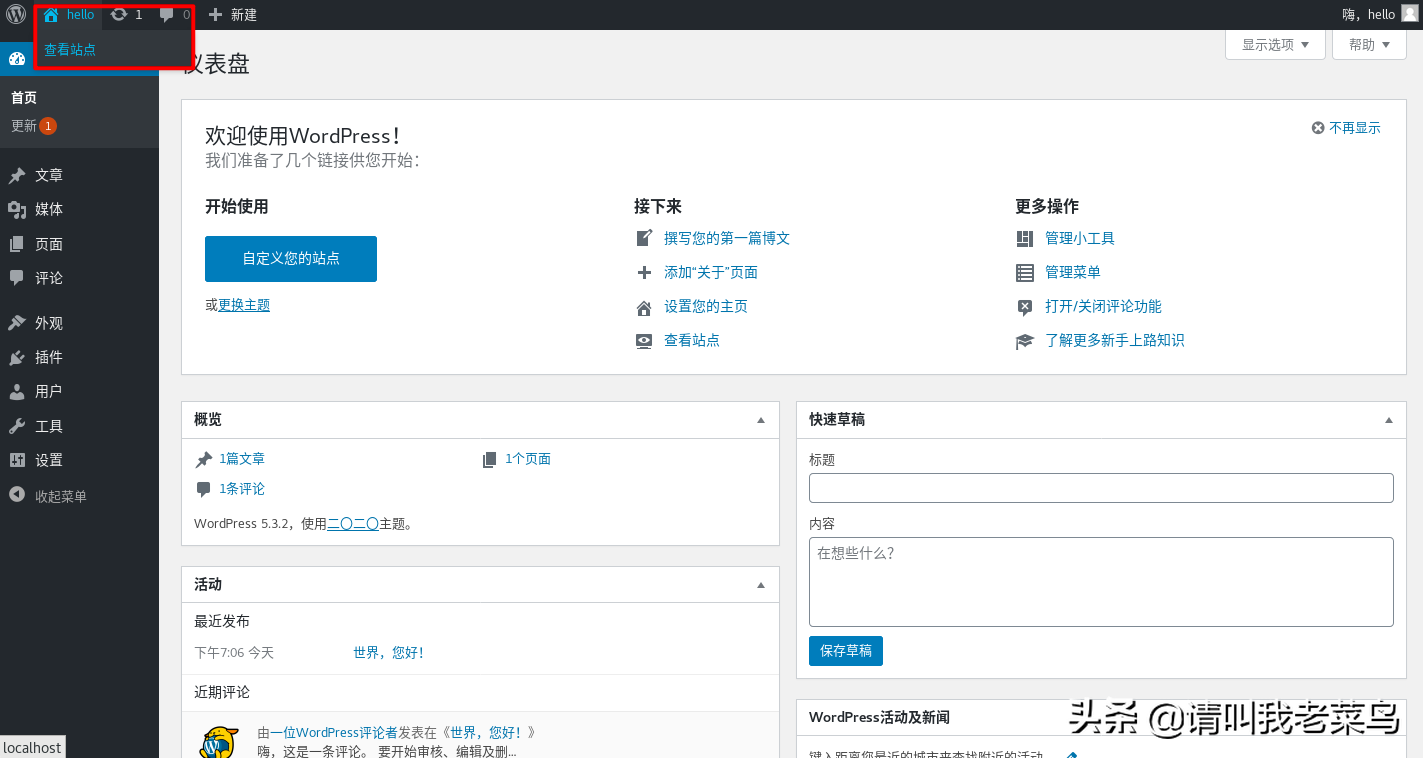Open the 世界，您好！ recent post link

[x=389, y=653]
